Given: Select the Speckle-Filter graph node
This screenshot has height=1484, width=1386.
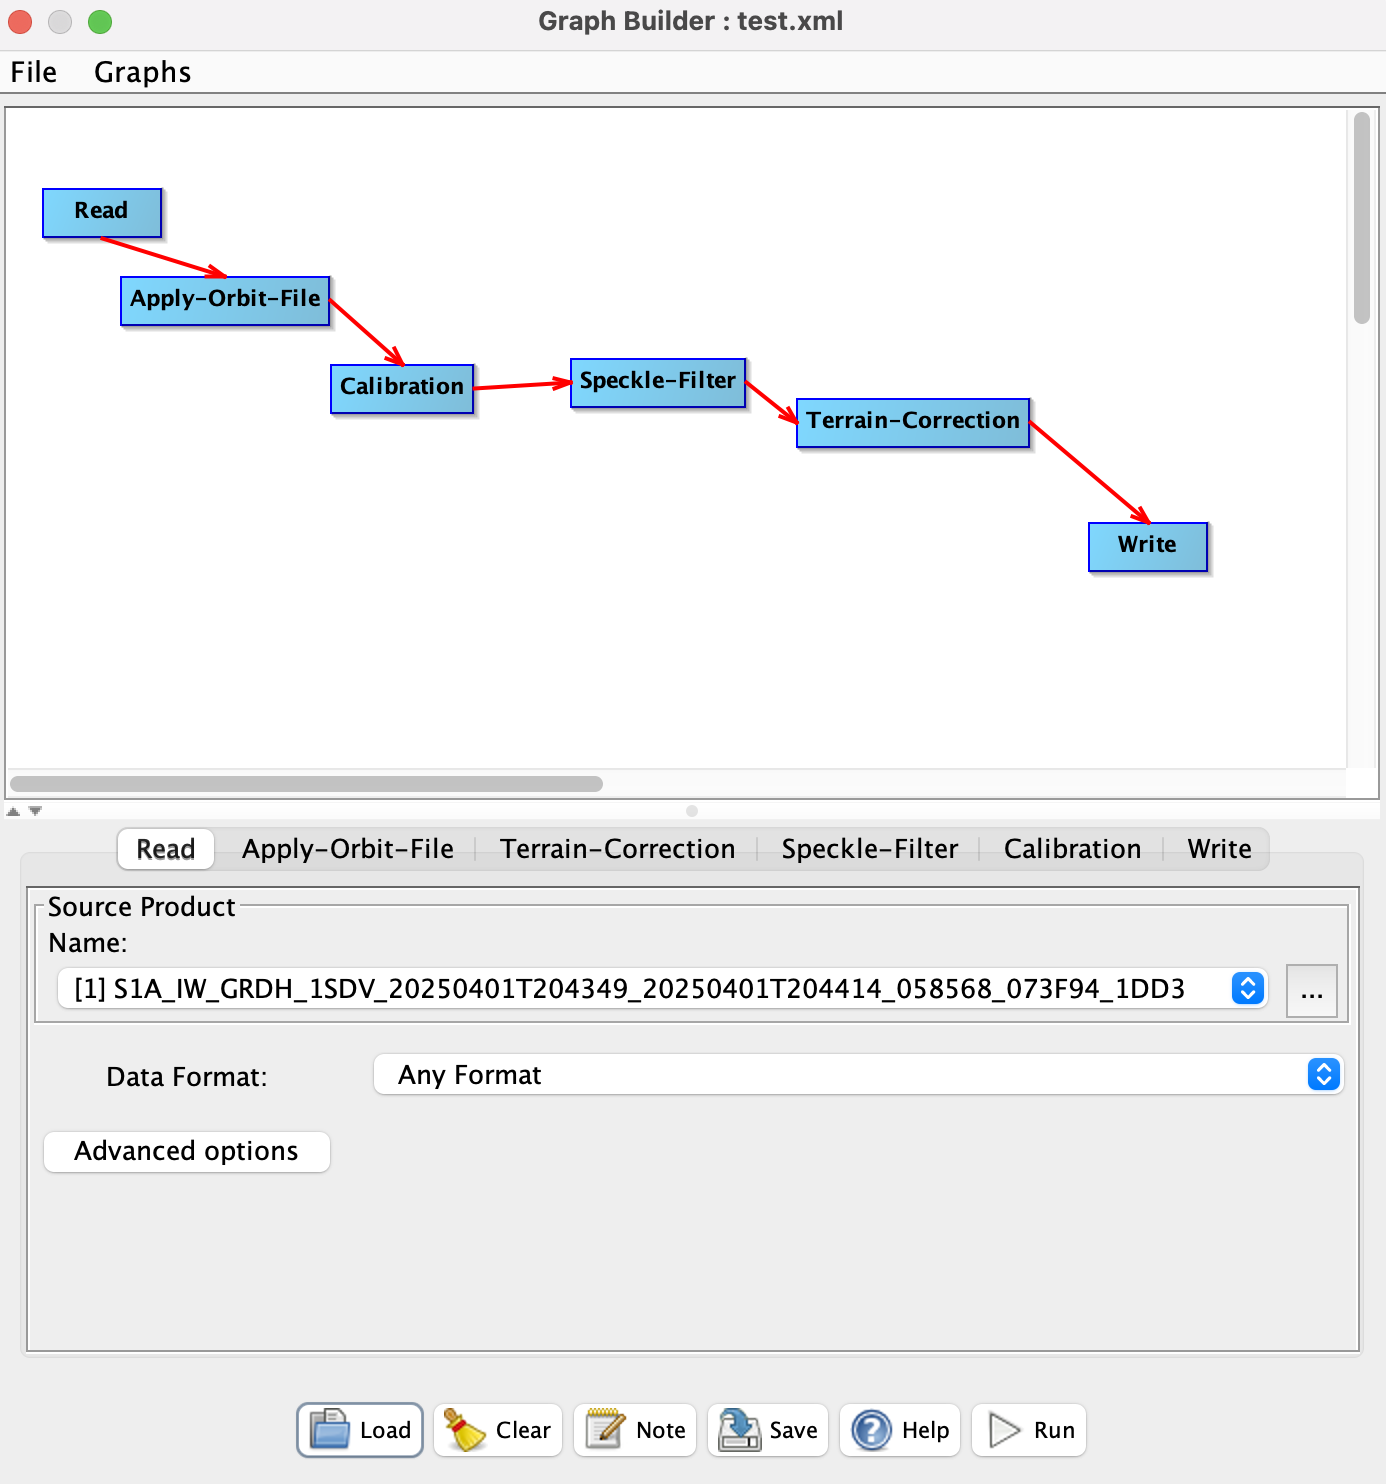Looking at the screenshot, I should [658, 383].
